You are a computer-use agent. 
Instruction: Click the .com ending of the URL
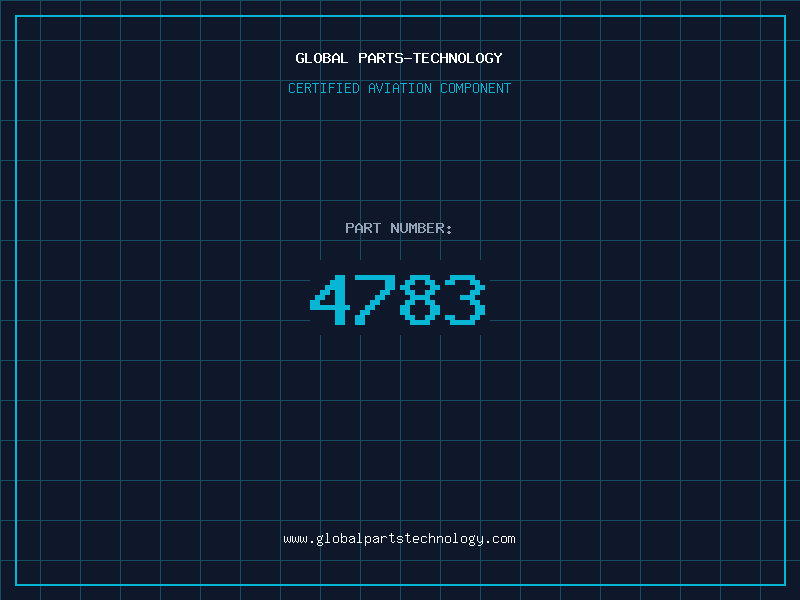coord(499,539)
